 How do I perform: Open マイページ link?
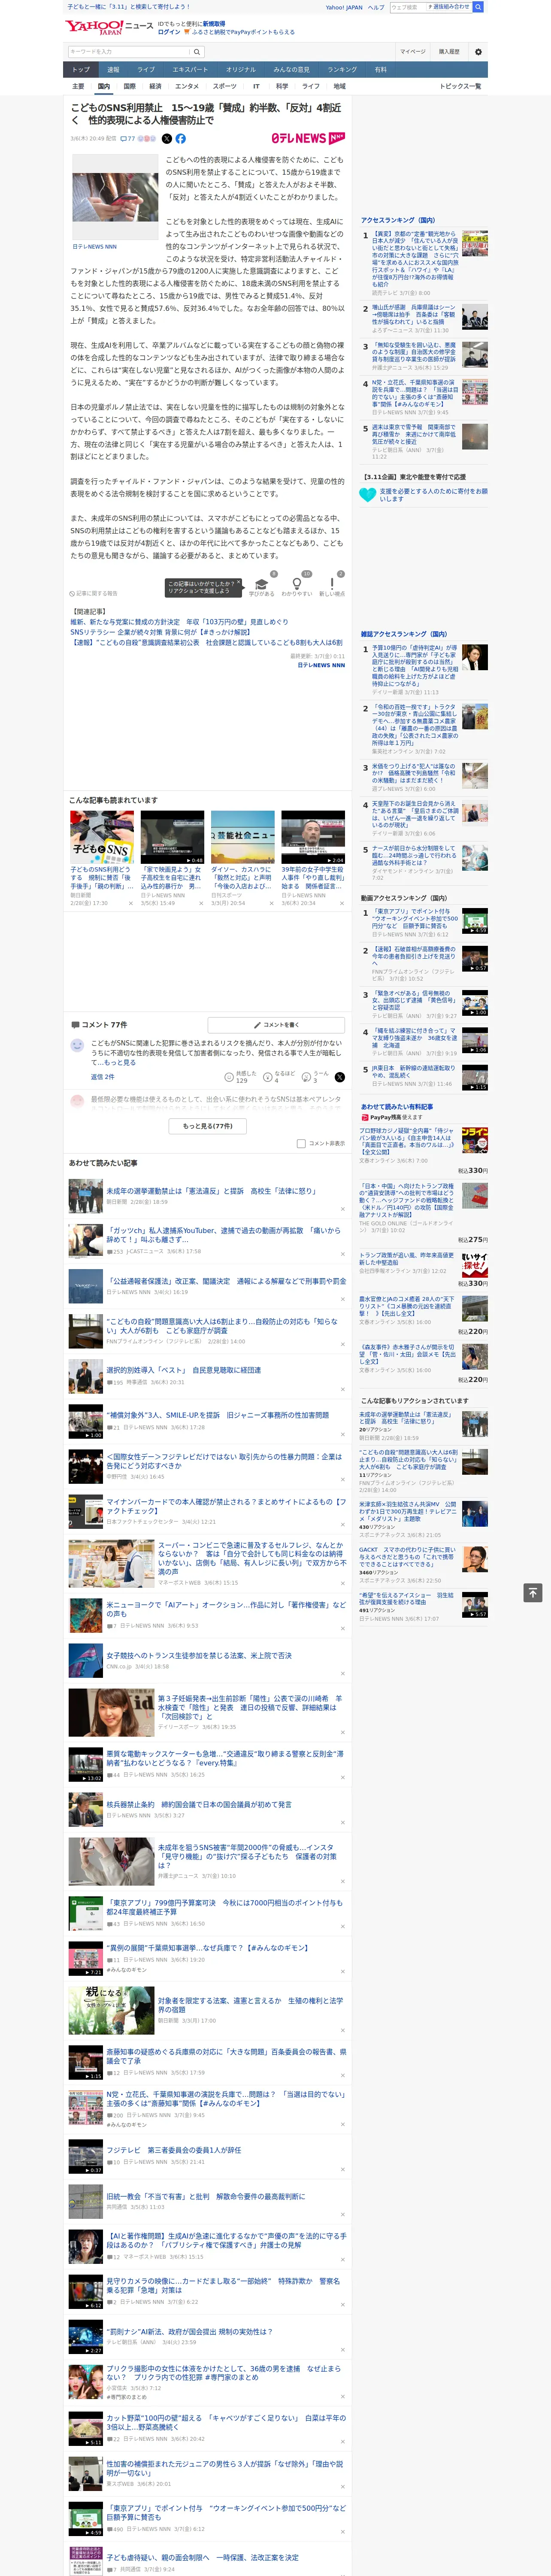click(x=413, y=51)
